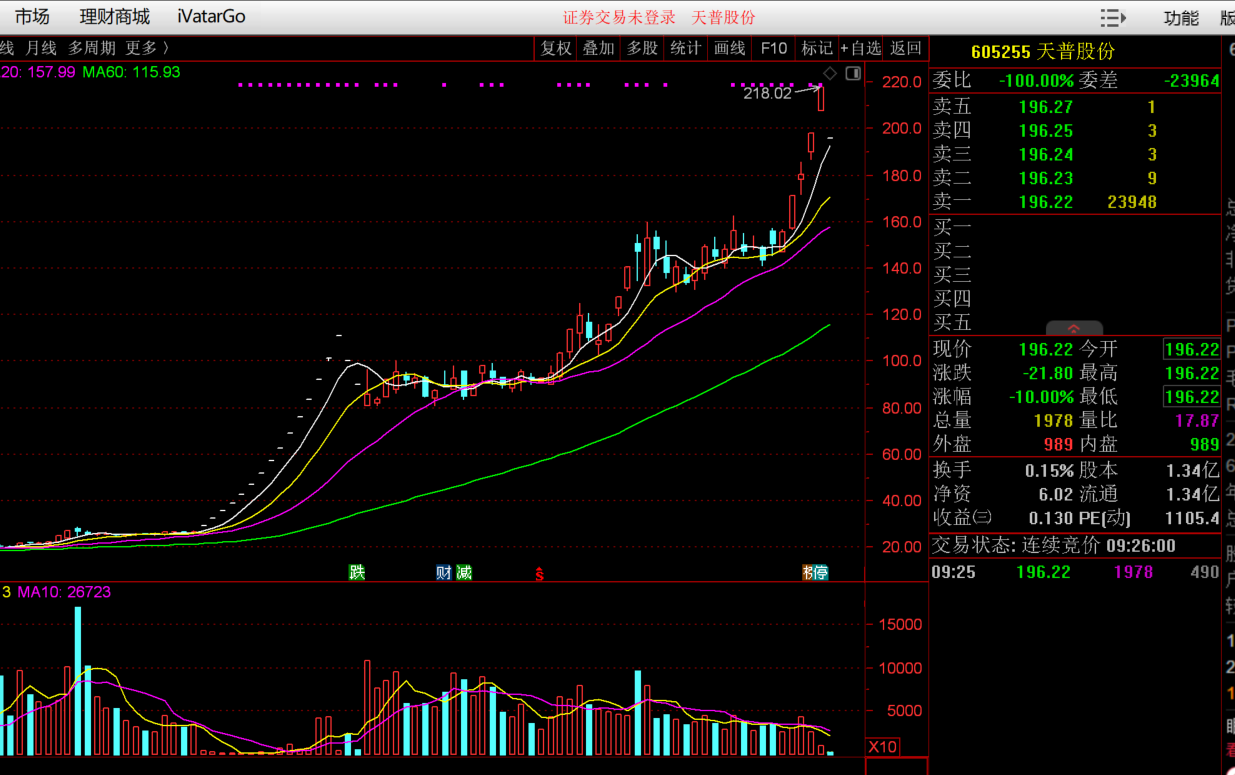Click the X10 volume scale box

(x=882, y=747)
